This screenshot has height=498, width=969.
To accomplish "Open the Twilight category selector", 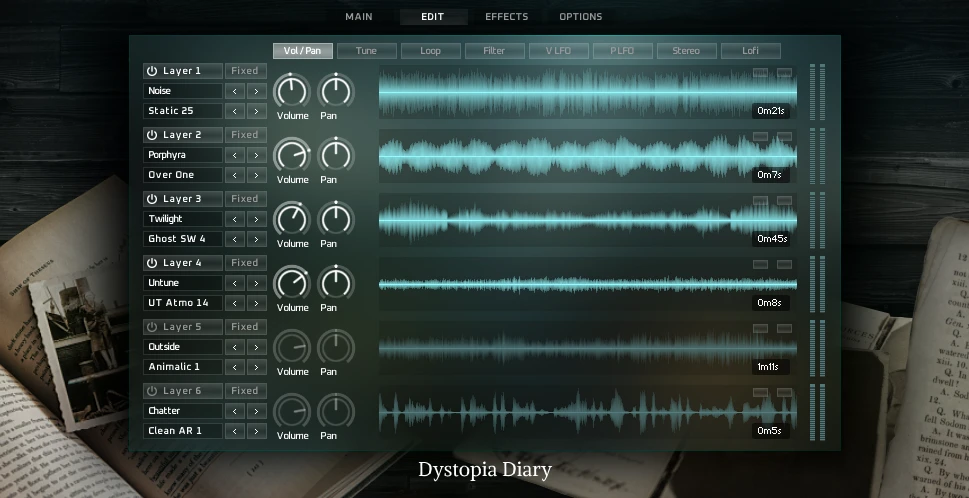I will point(181,219).
